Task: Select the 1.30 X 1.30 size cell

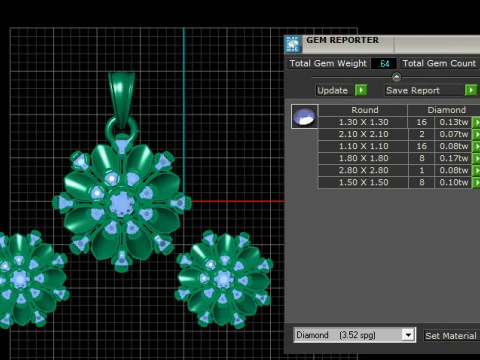Action: 363,122
